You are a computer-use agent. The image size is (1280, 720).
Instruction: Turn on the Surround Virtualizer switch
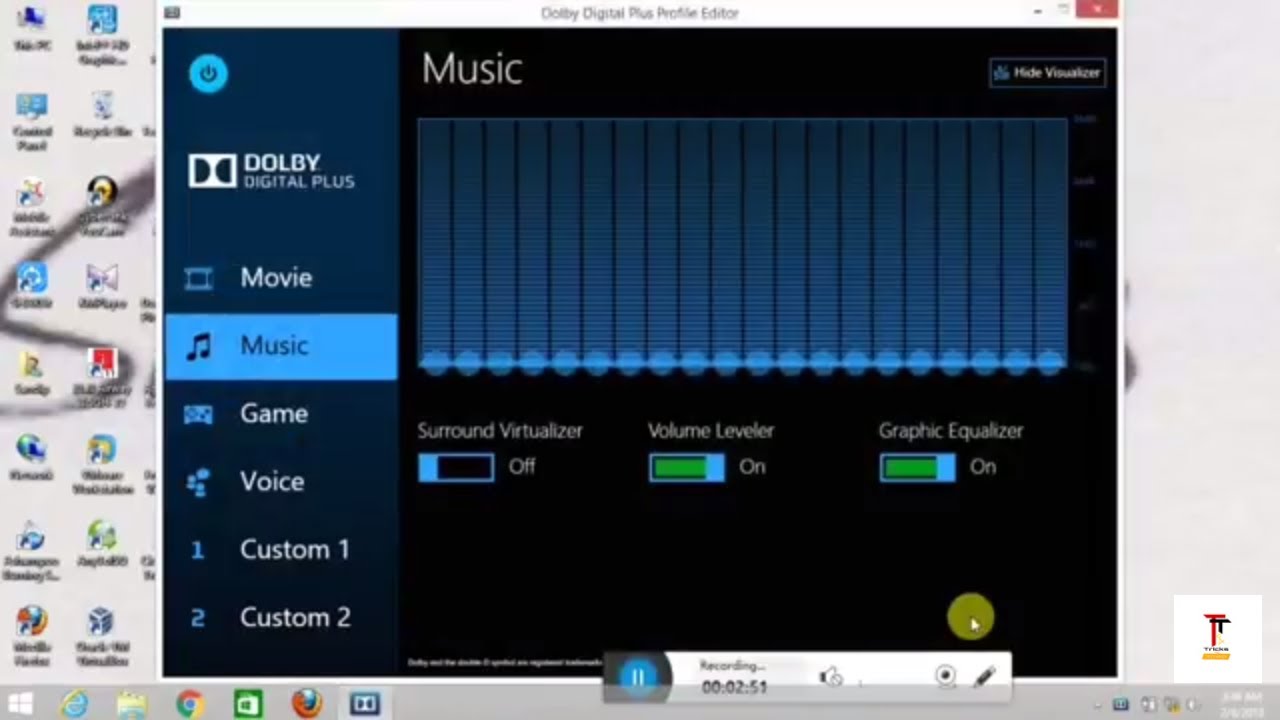456,467
